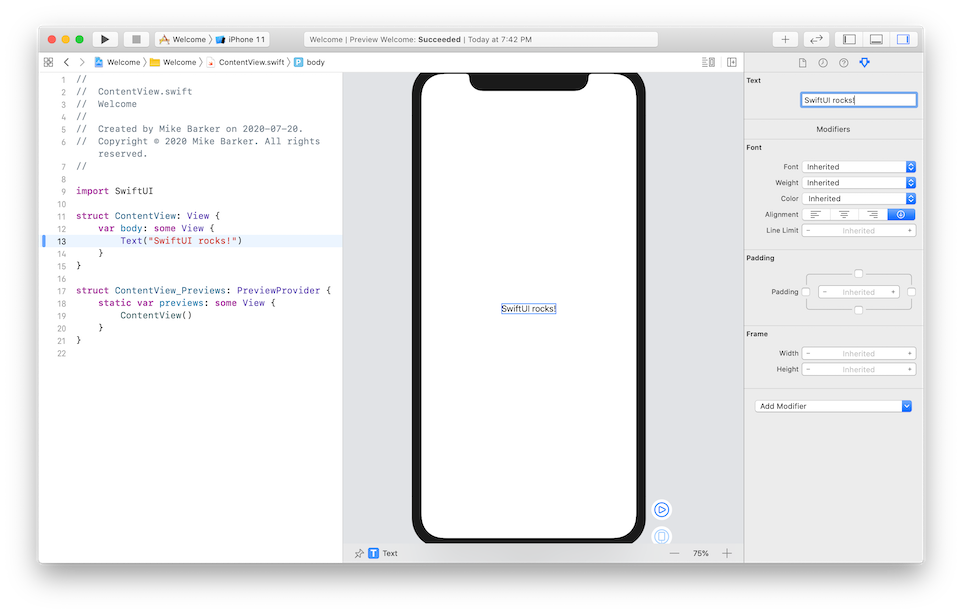Add editor on right
This screenshot has height=614, width=962.
point(732,62)
